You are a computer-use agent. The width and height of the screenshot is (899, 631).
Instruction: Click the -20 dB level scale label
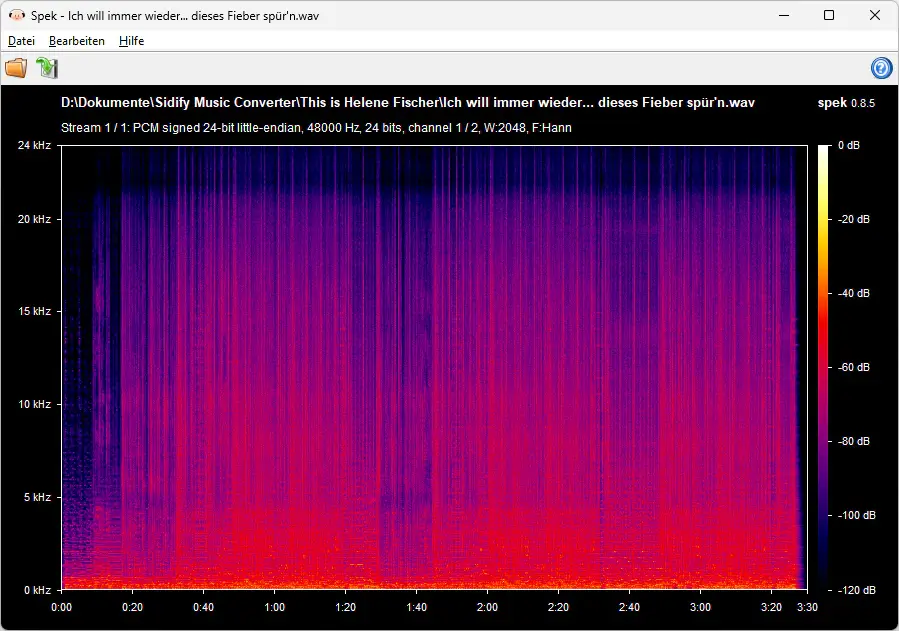click(854, 219)
